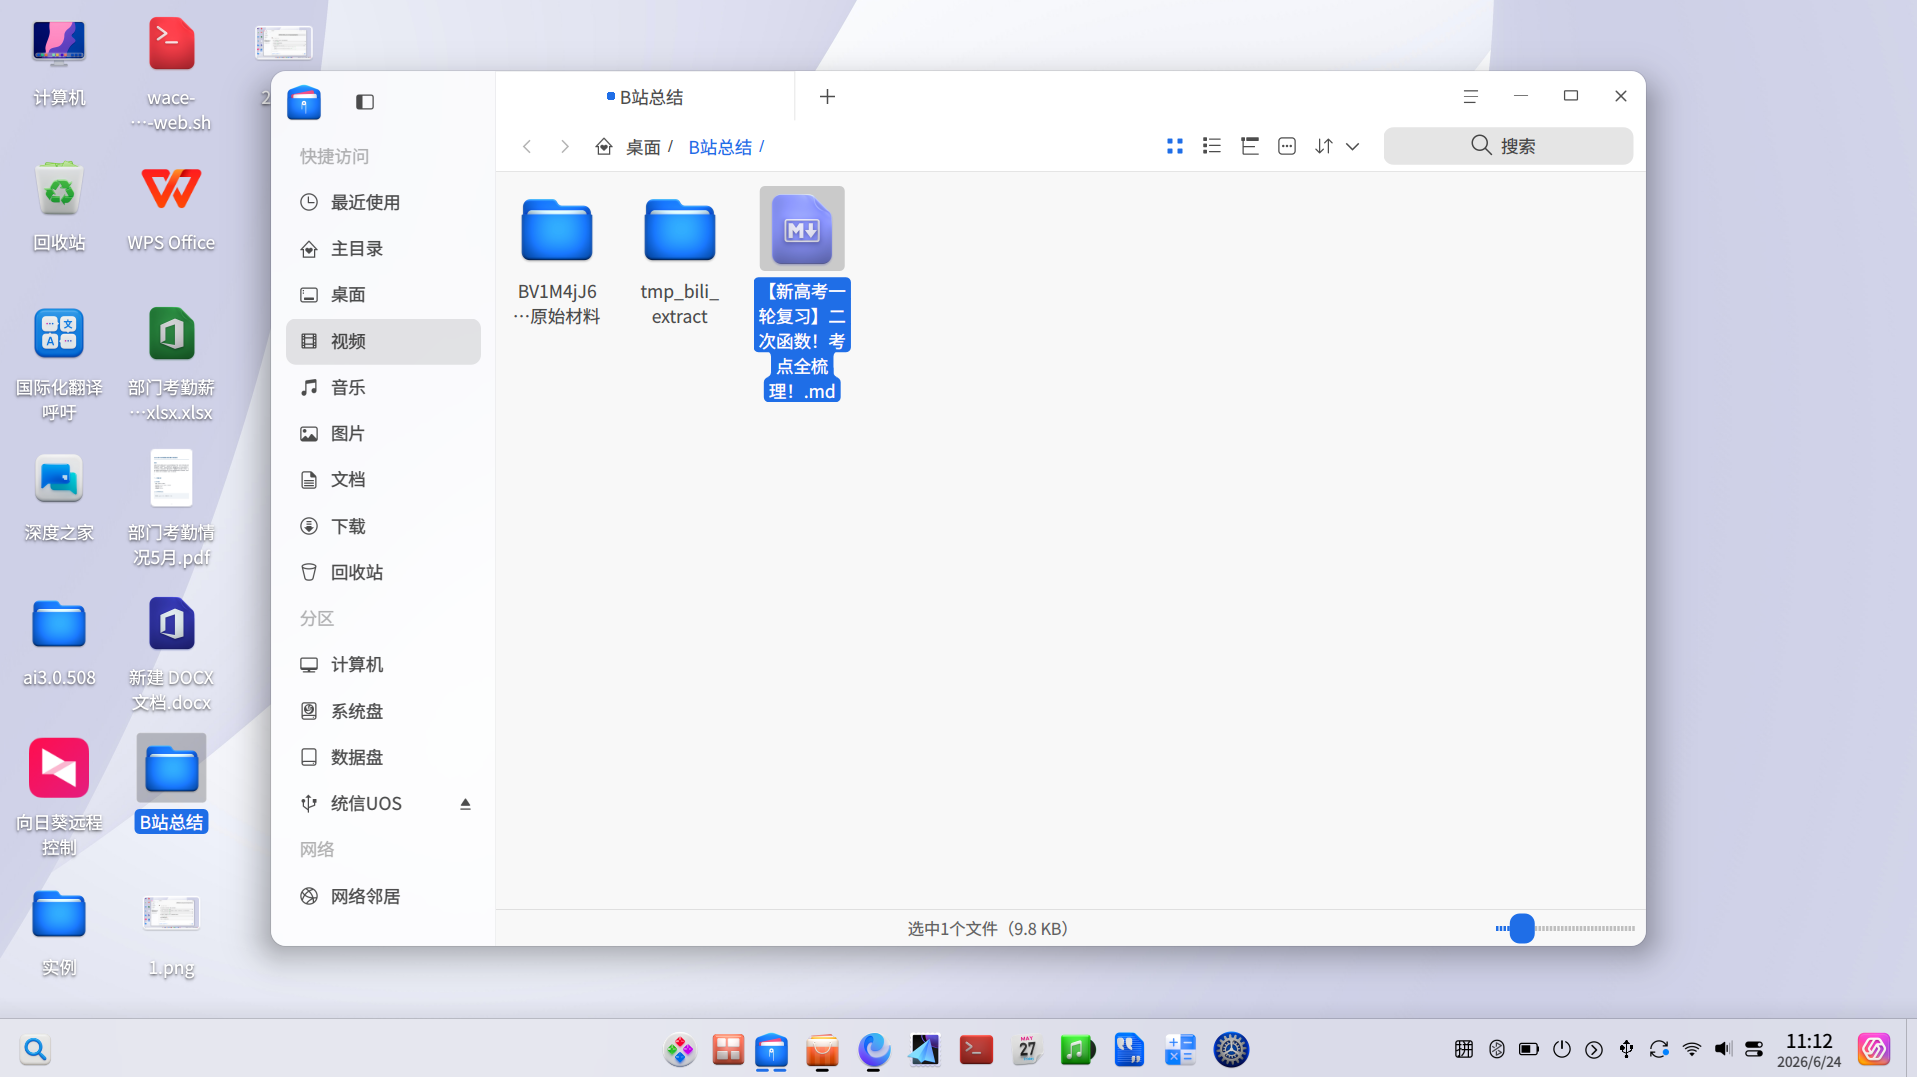Open the sort order dropdown
The width and height of the screenshot is (1917, 1077).
click(x=1324, y=146)
